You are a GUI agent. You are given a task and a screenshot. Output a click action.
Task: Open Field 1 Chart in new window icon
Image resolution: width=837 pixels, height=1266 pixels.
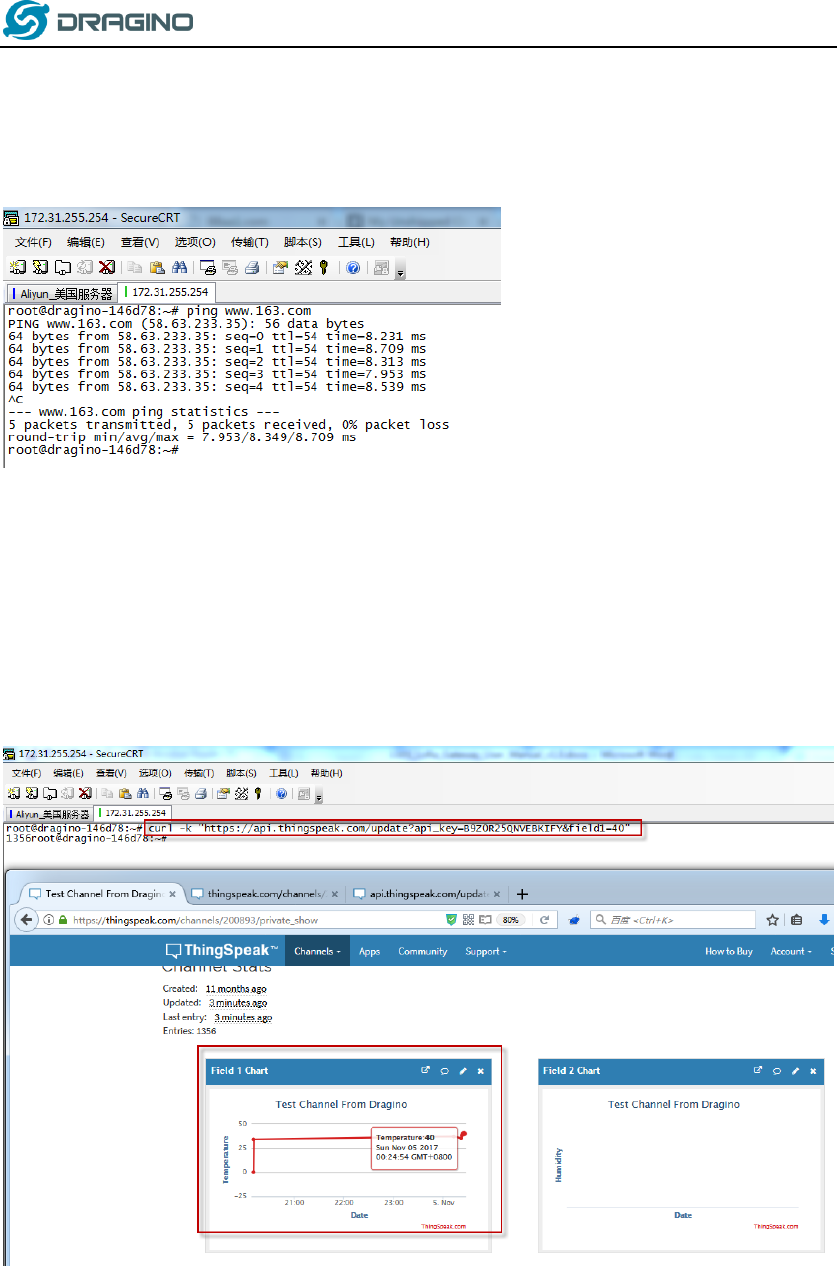(x=426, y=1070)
